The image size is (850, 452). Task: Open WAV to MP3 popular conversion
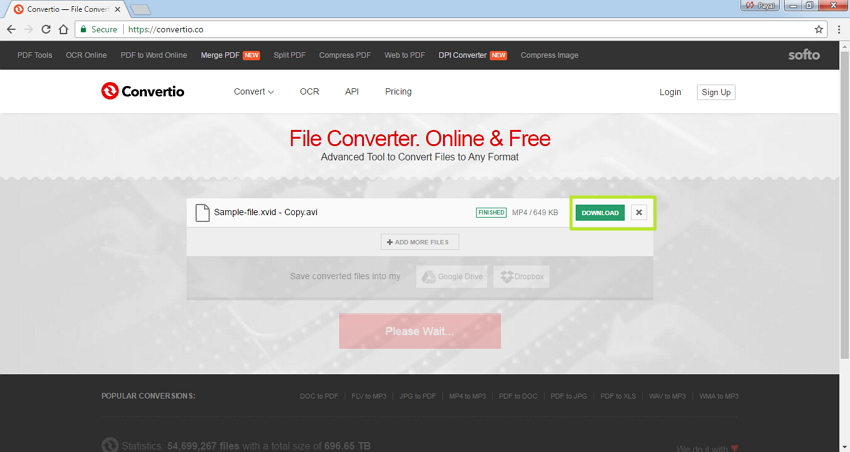pos(667,396)
